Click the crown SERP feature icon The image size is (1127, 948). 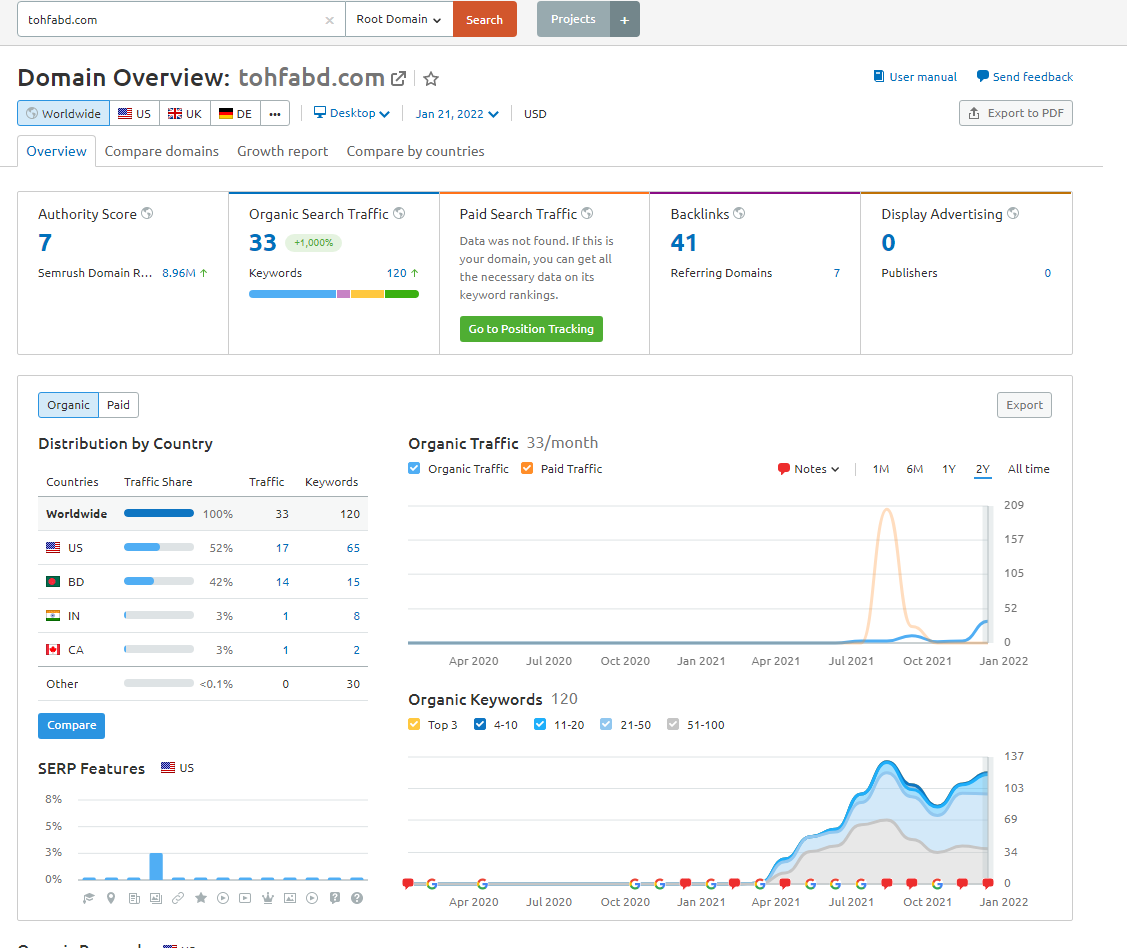pyautogui.click(x=267, y=898)
